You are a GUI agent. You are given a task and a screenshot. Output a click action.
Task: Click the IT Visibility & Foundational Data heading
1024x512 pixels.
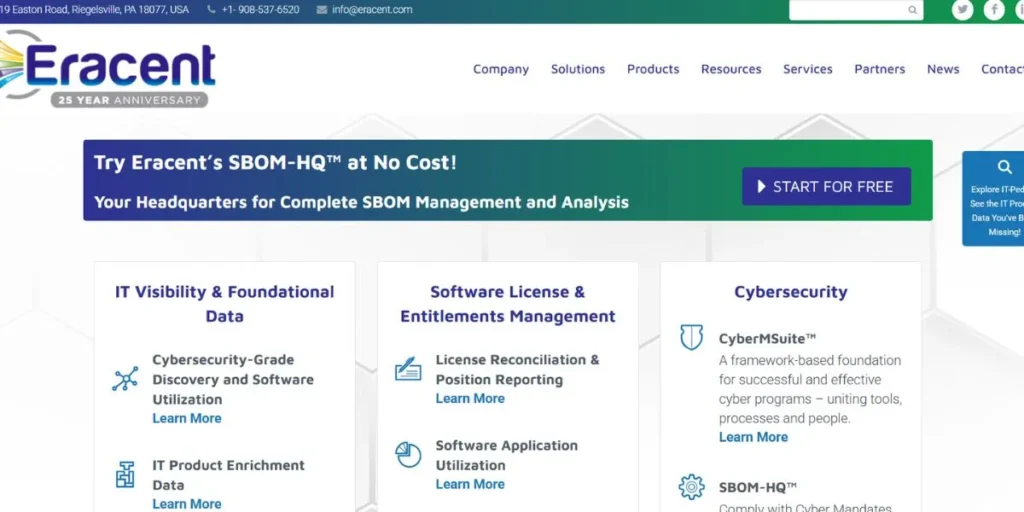coord(225,304)
